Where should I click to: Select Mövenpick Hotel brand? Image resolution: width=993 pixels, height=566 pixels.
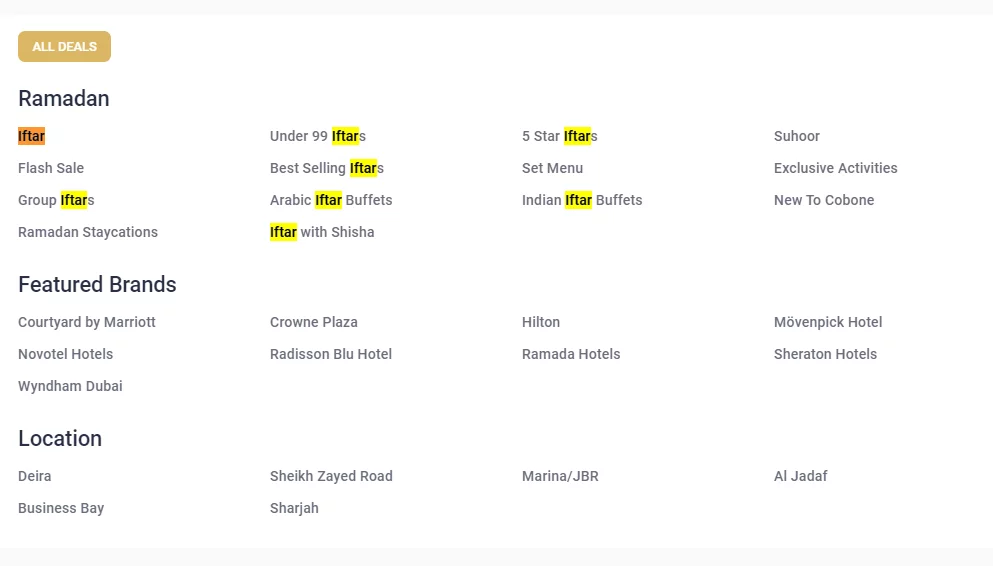tap(828, 322)
